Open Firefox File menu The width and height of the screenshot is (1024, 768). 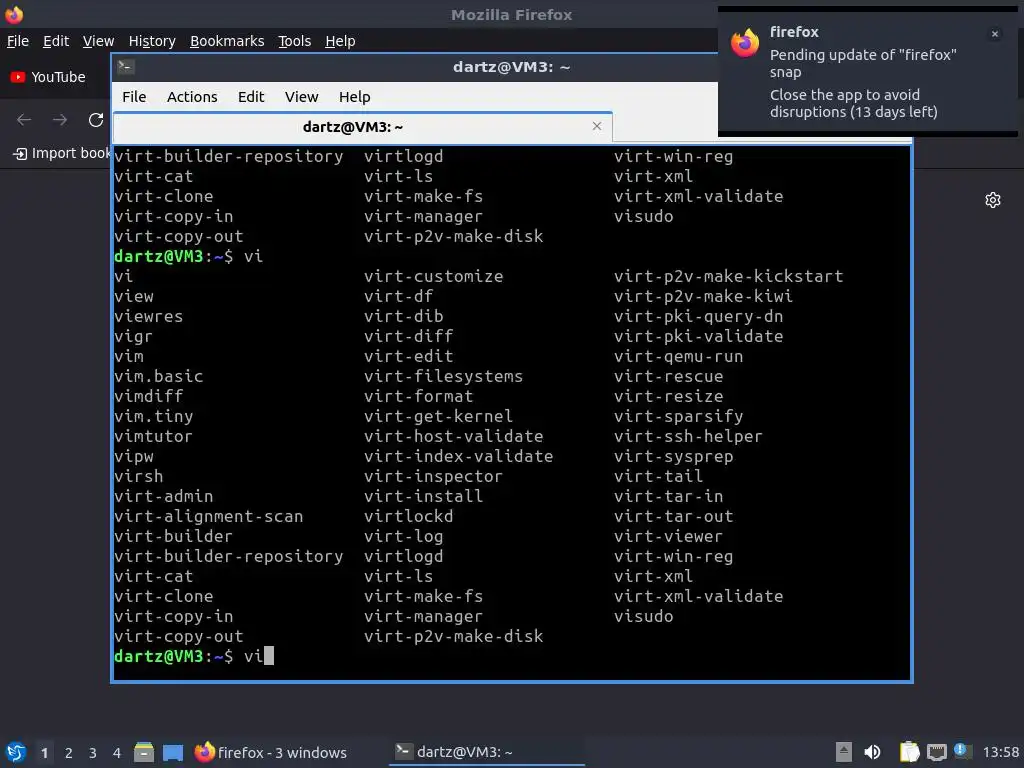[x=18, y=41]
